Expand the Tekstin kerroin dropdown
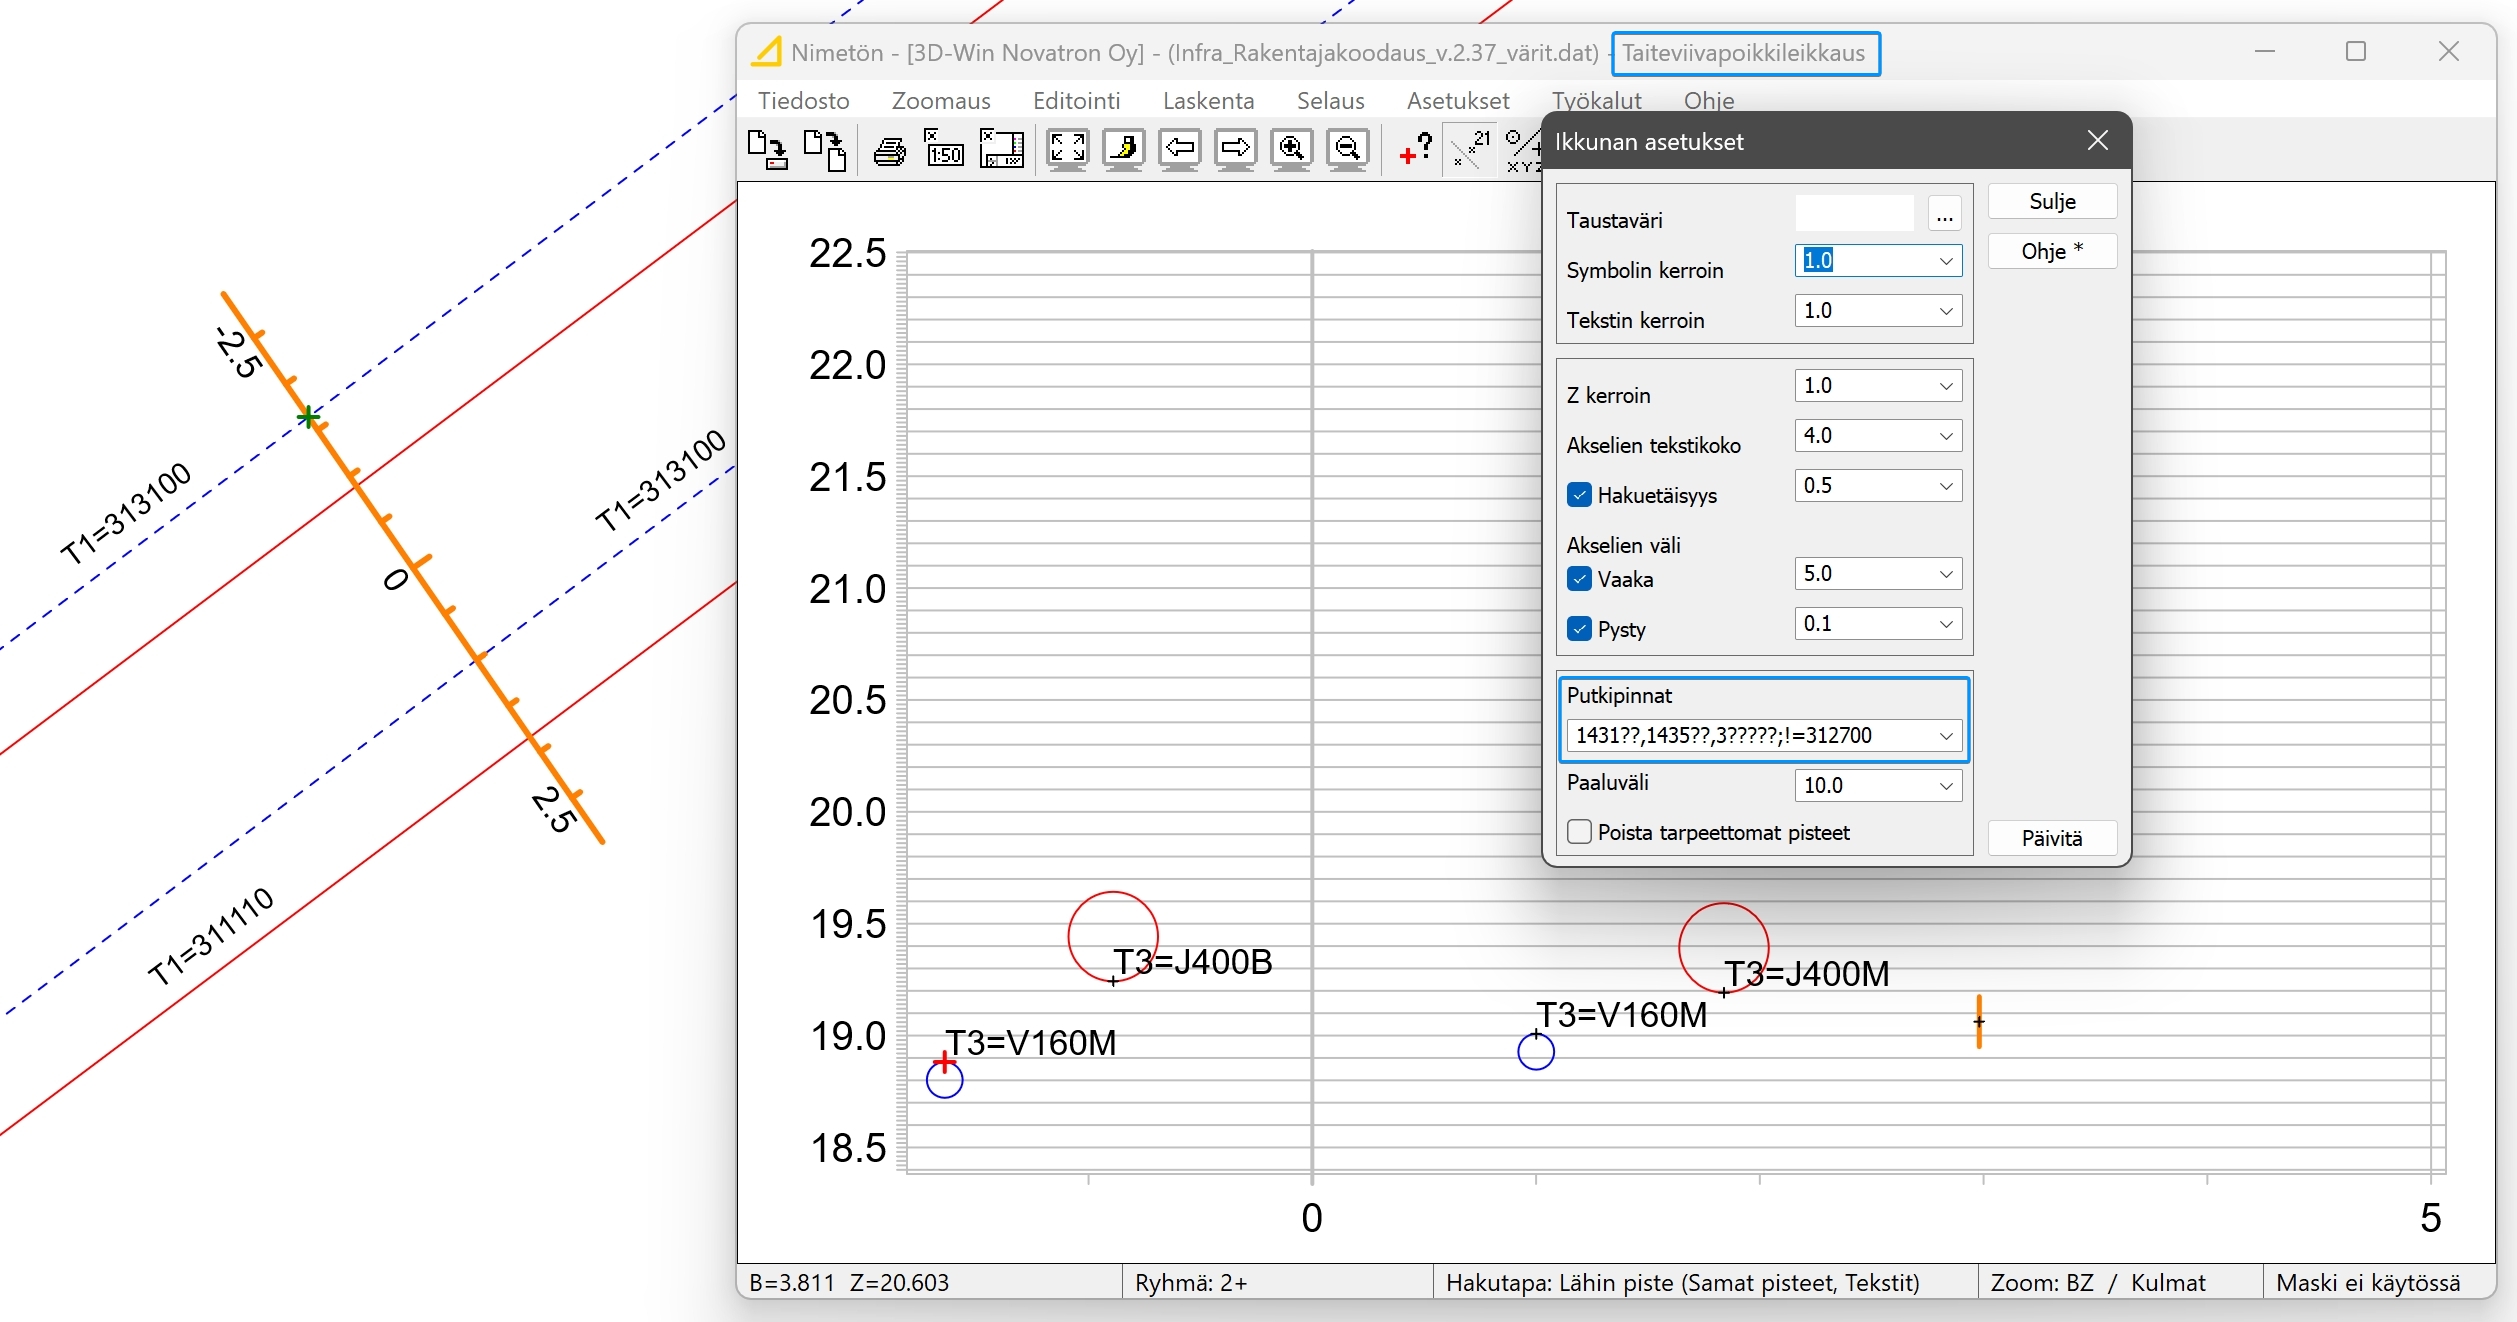Image resolution: width=2517 pixels, height=1322 pixels. point(1945,311)
